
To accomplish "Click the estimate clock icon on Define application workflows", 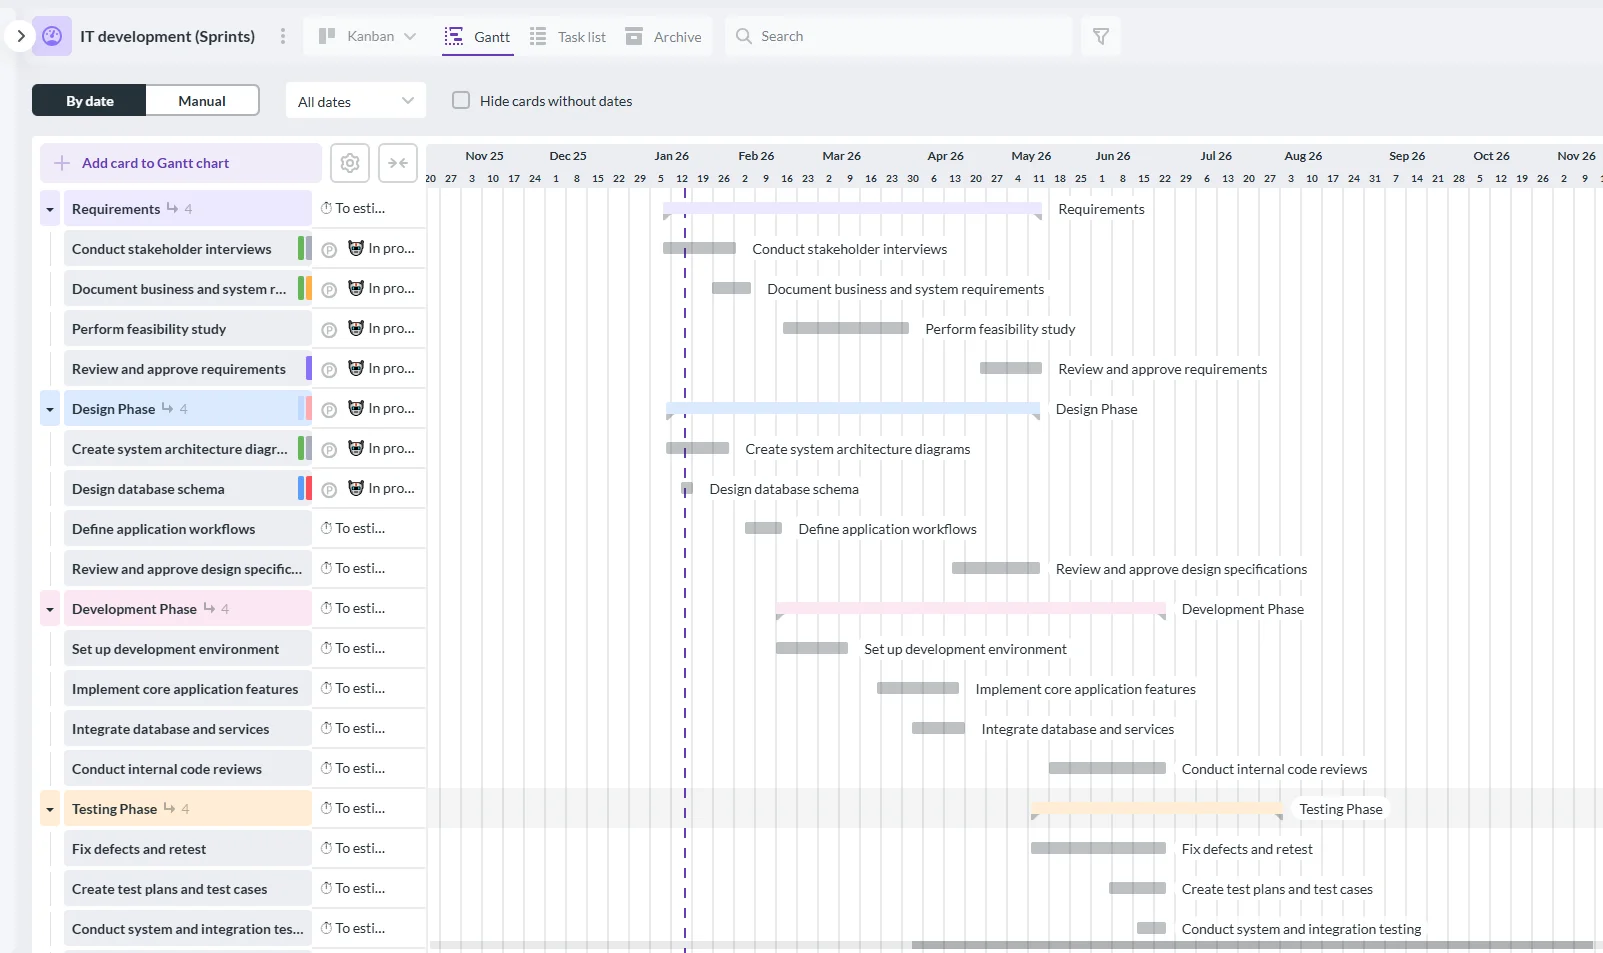I will click(325, 528).
